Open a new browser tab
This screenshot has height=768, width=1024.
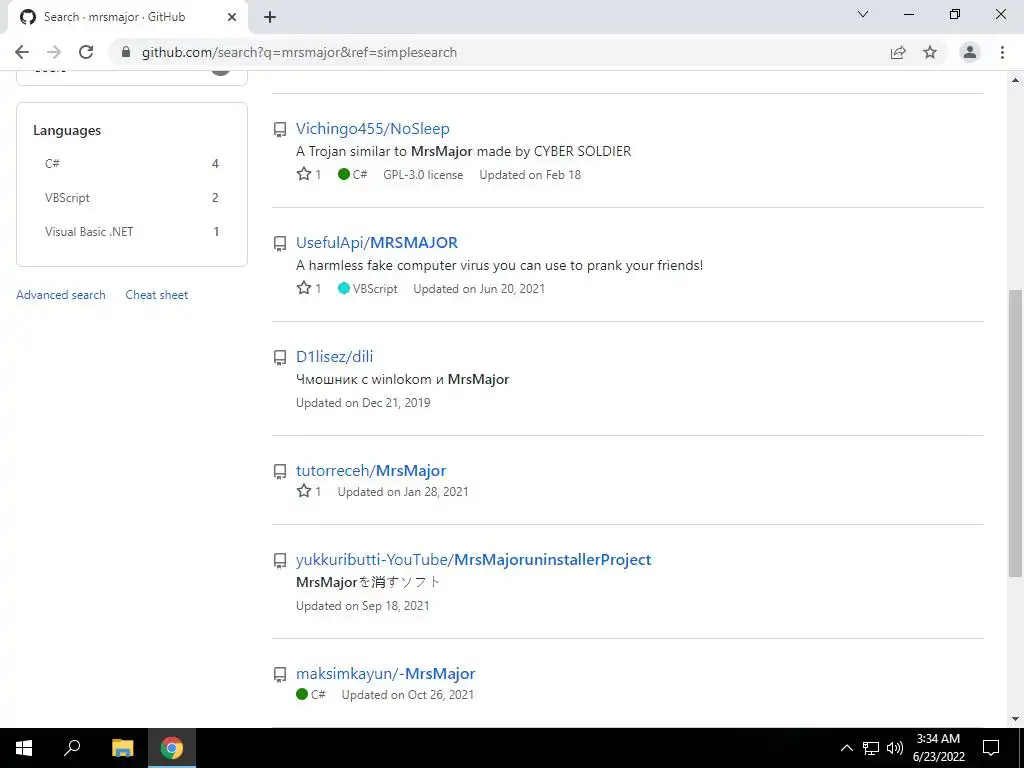tap(270, 17)
